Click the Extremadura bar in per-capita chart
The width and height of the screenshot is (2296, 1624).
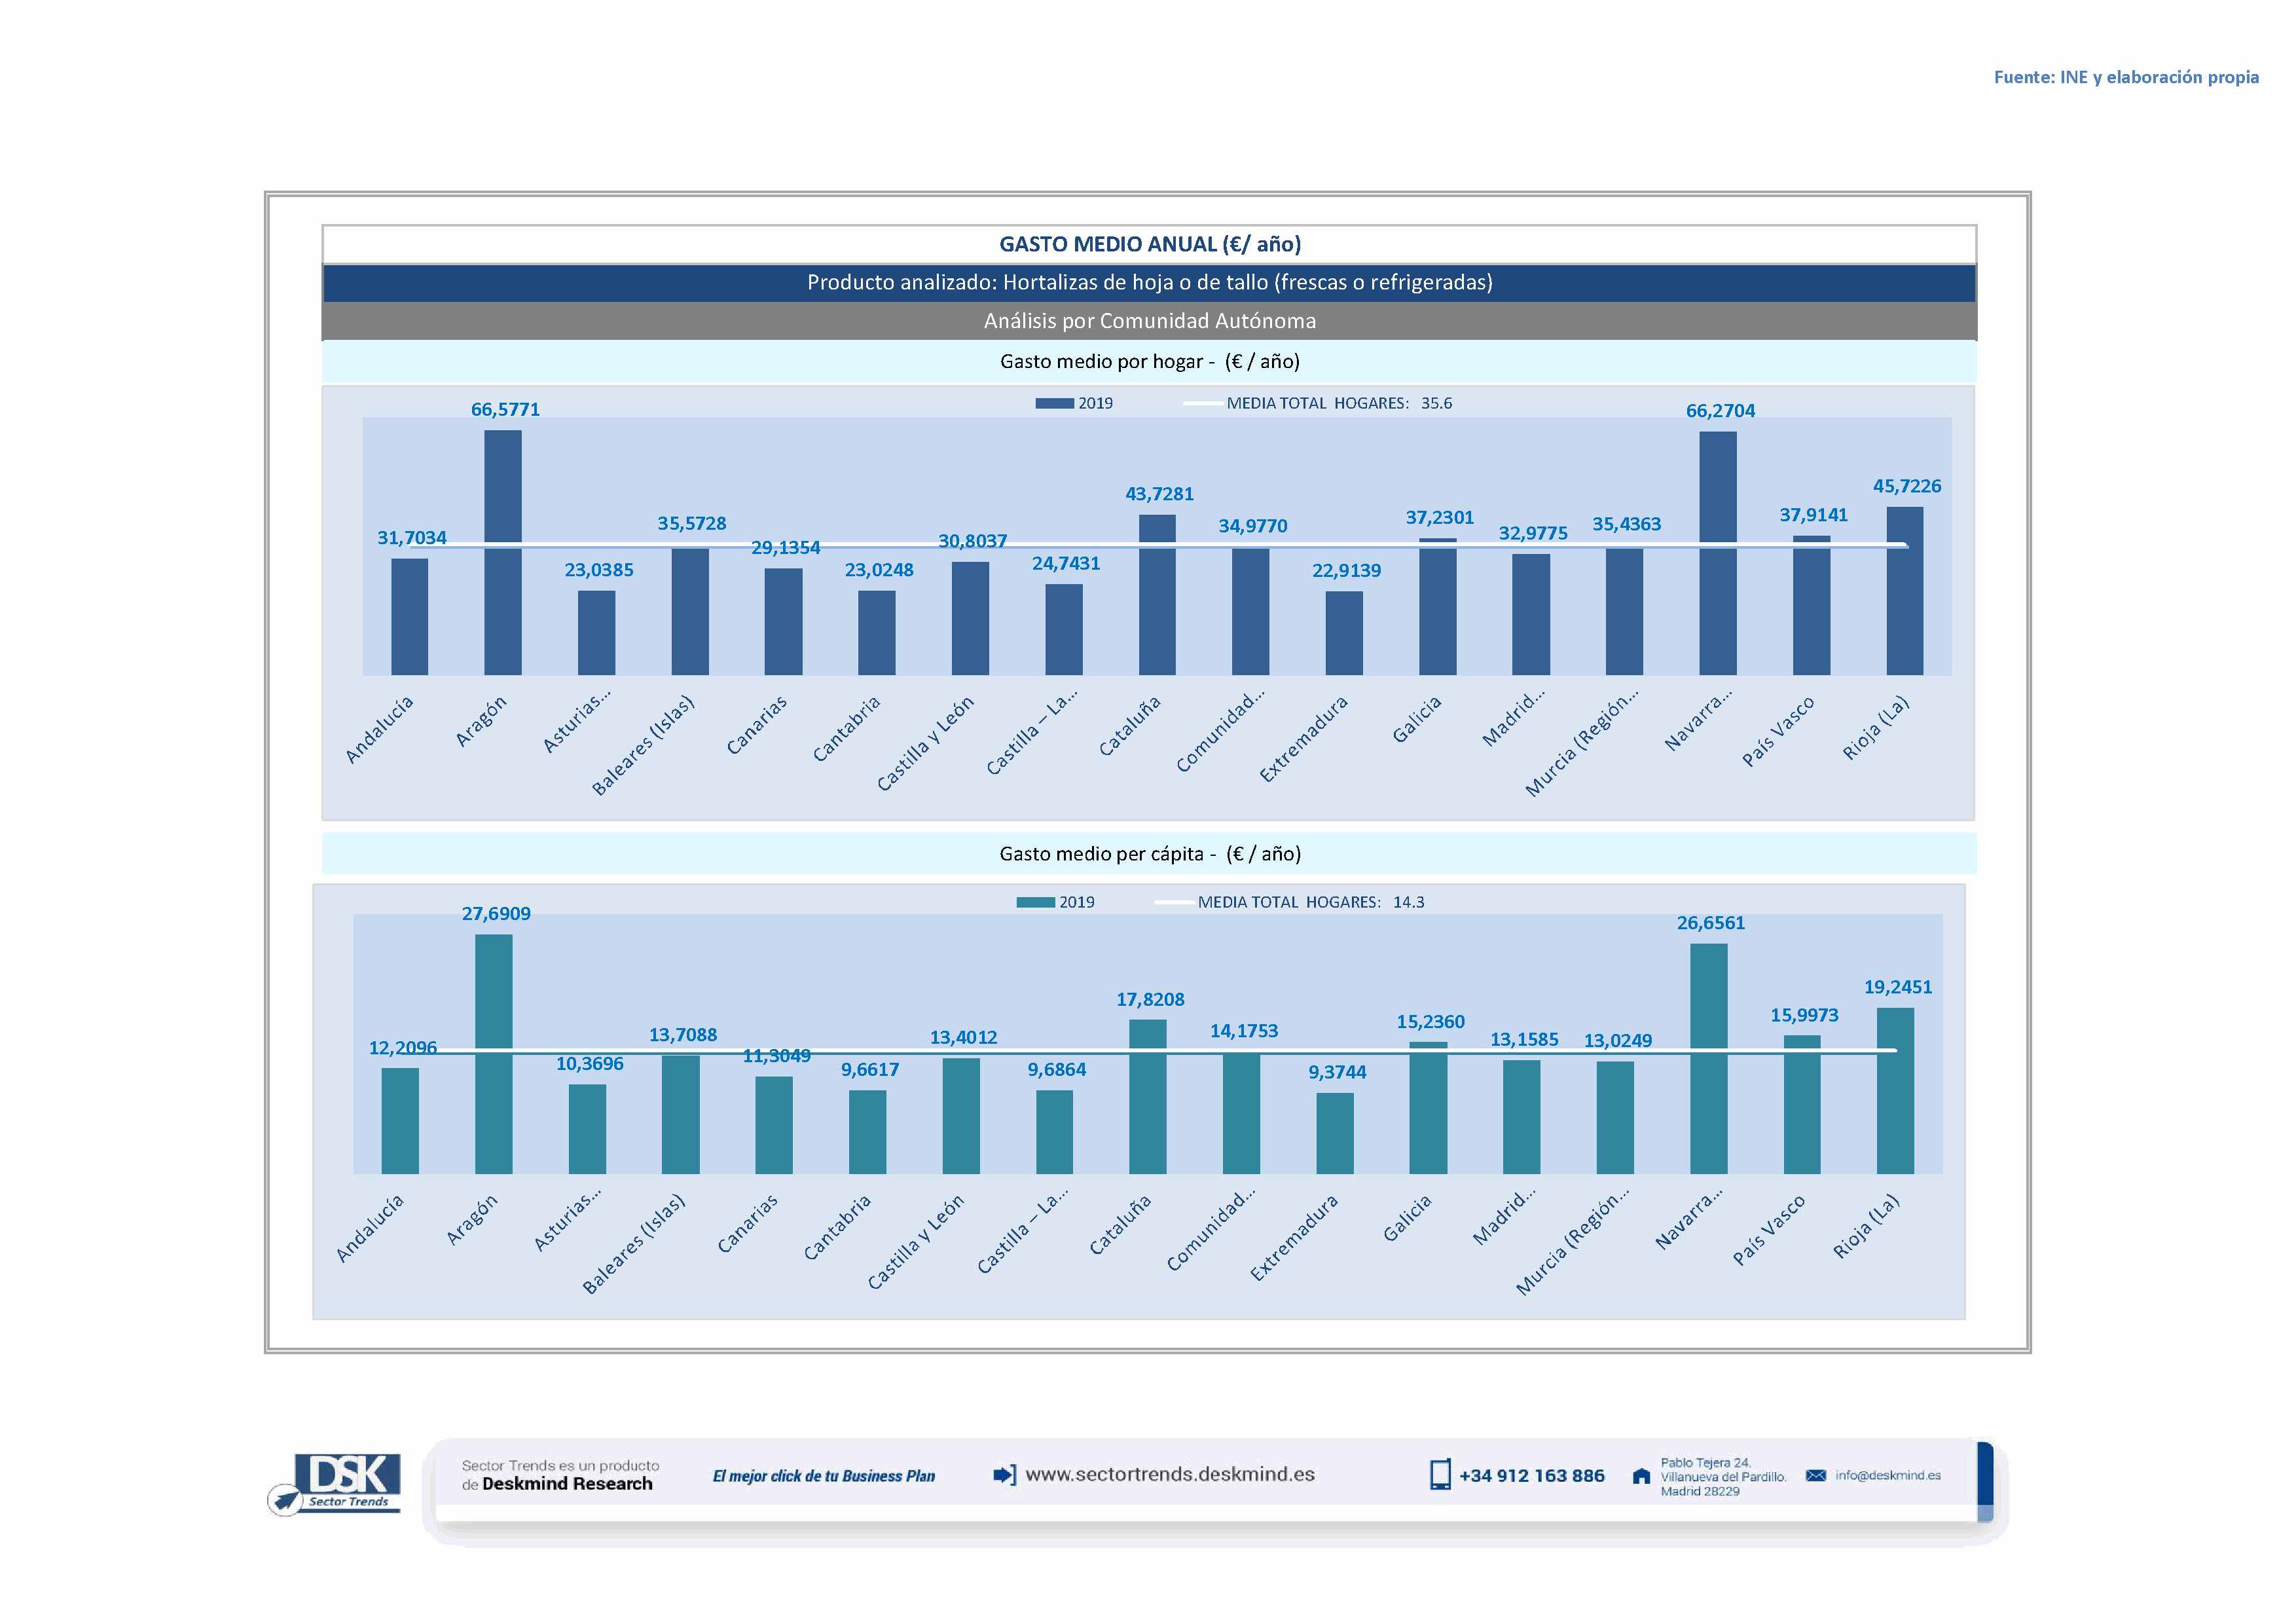coord(1334,1133)
